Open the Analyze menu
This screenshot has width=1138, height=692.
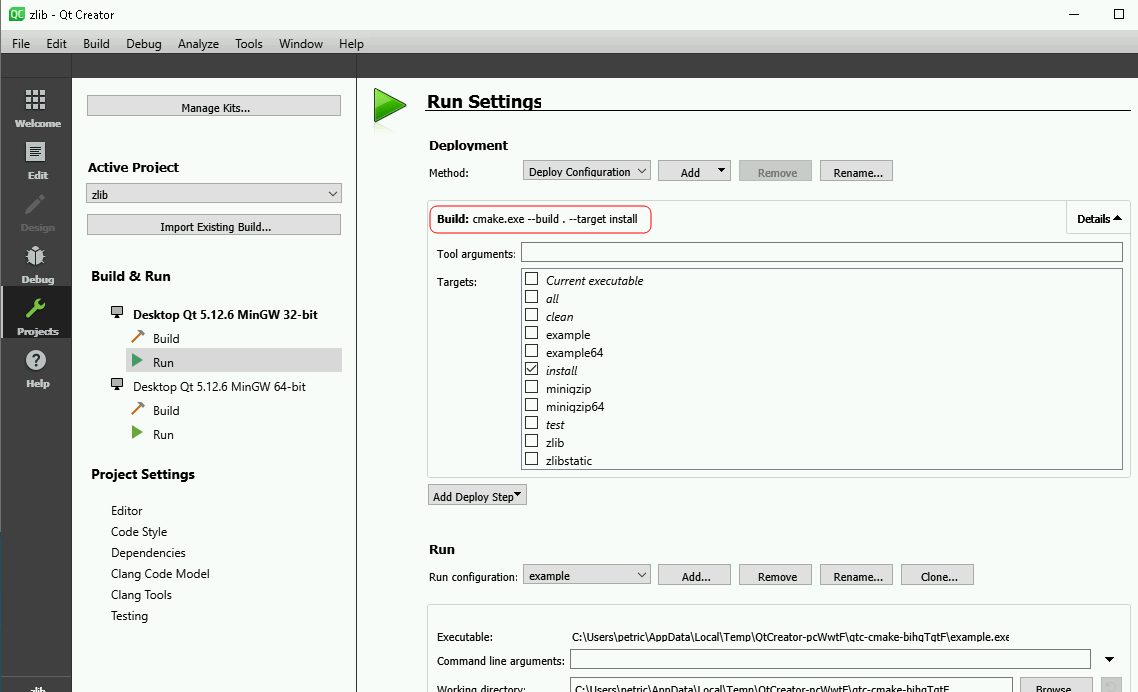198,44
